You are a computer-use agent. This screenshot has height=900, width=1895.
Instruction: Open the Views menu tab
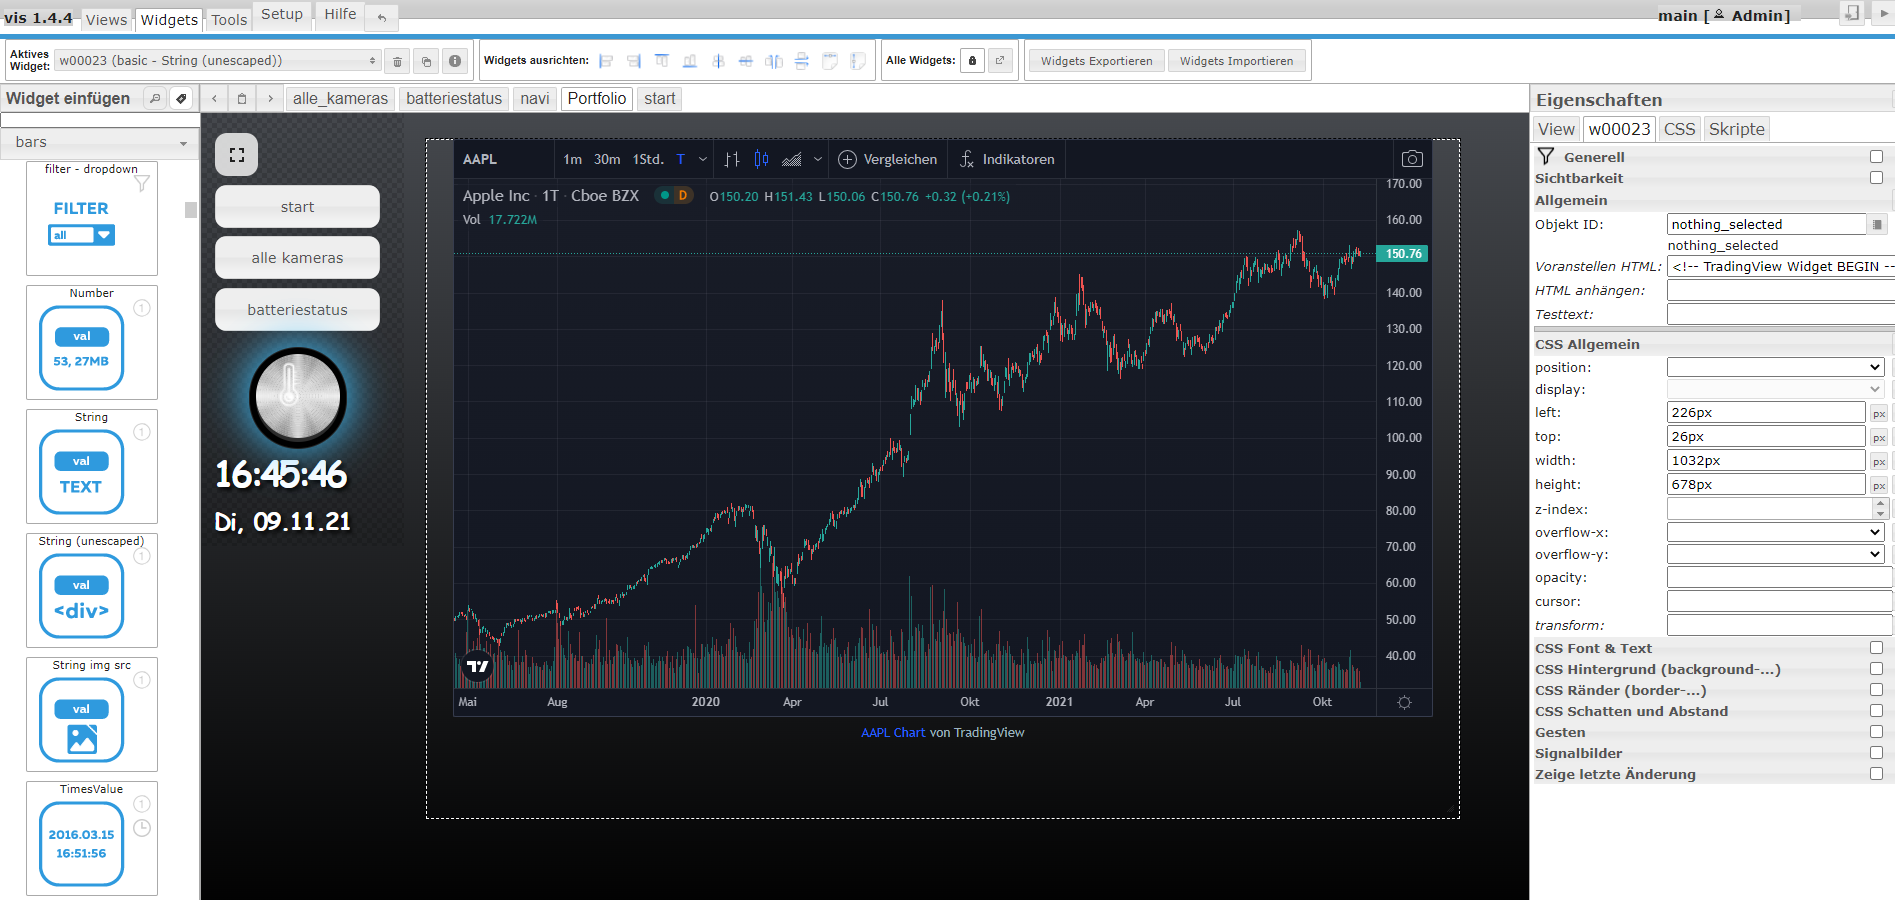(x=106, y=20)
